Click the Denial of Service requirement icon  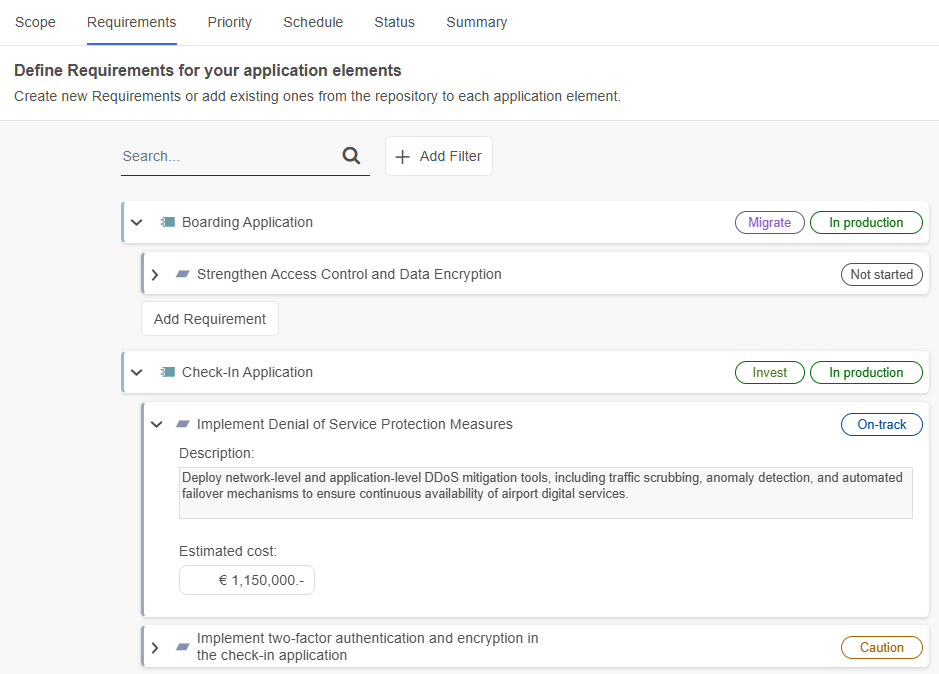(x=182, y=424)
